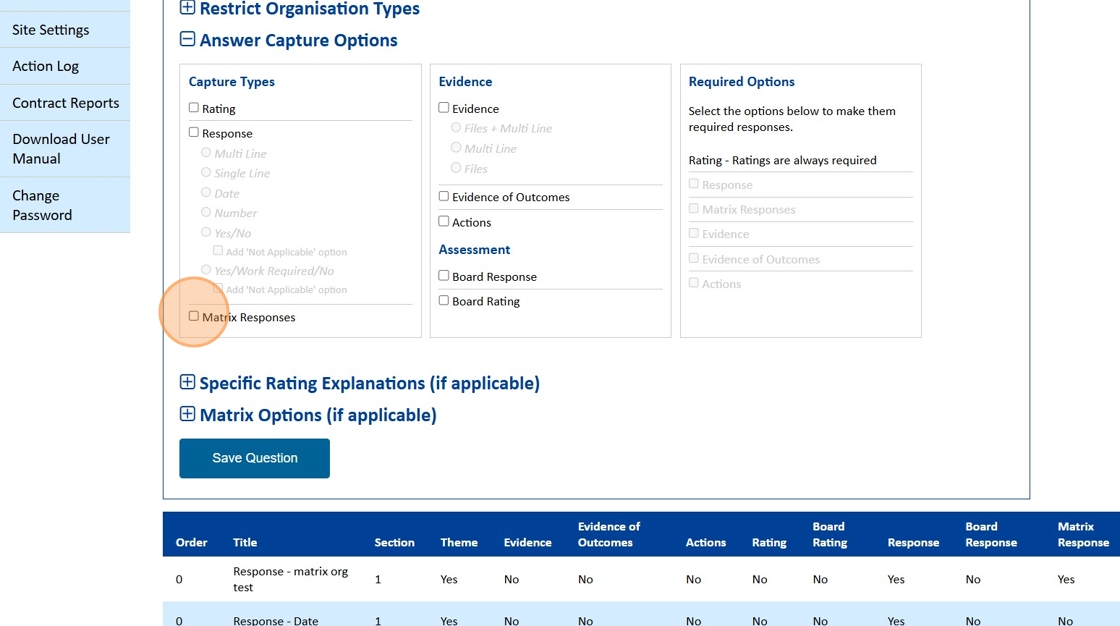Go to Contract Reports

65,103
